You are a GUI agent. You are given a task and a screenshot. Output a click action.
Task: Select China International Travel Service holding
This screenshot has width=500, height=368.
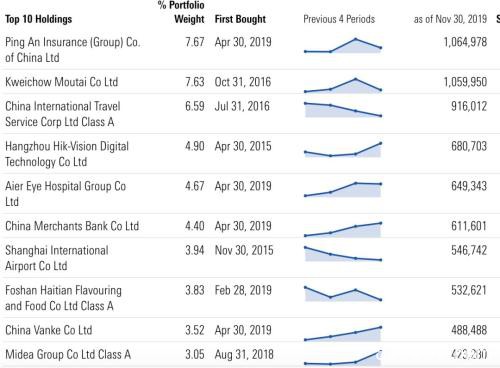63,114
